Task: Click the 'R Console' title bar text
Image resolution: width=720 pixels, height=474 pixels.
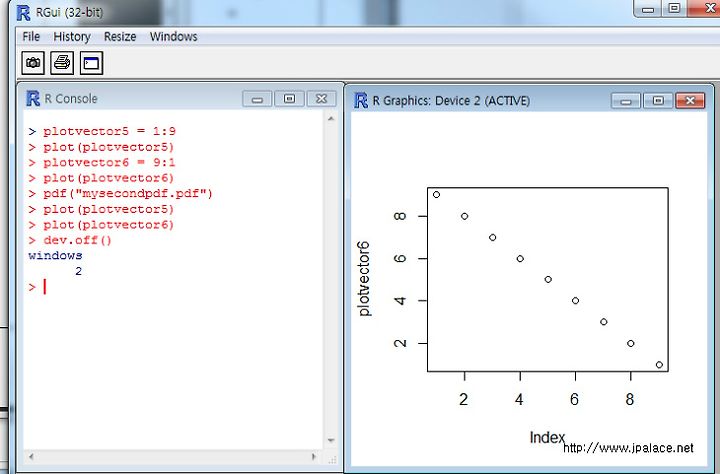Action: pos(71,99)
